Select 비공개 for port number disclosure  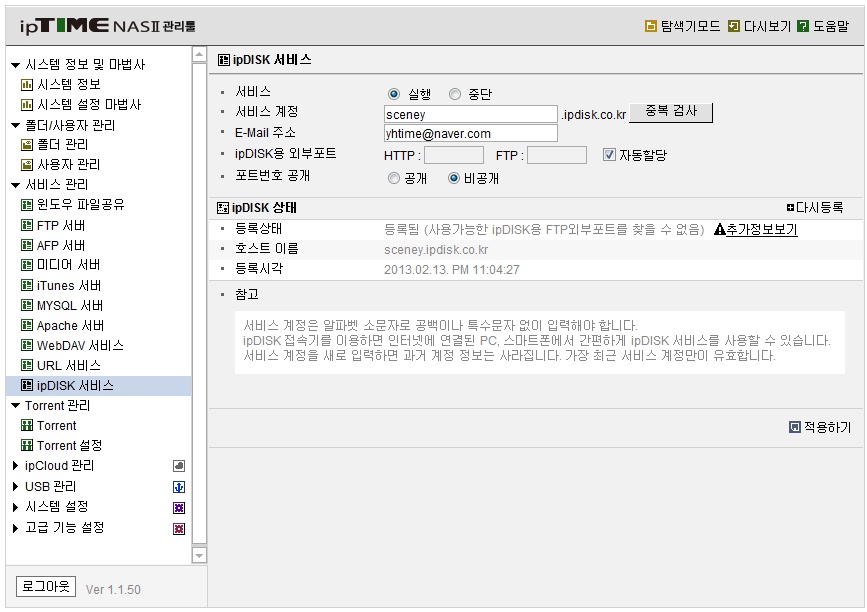tap(454, 178)
